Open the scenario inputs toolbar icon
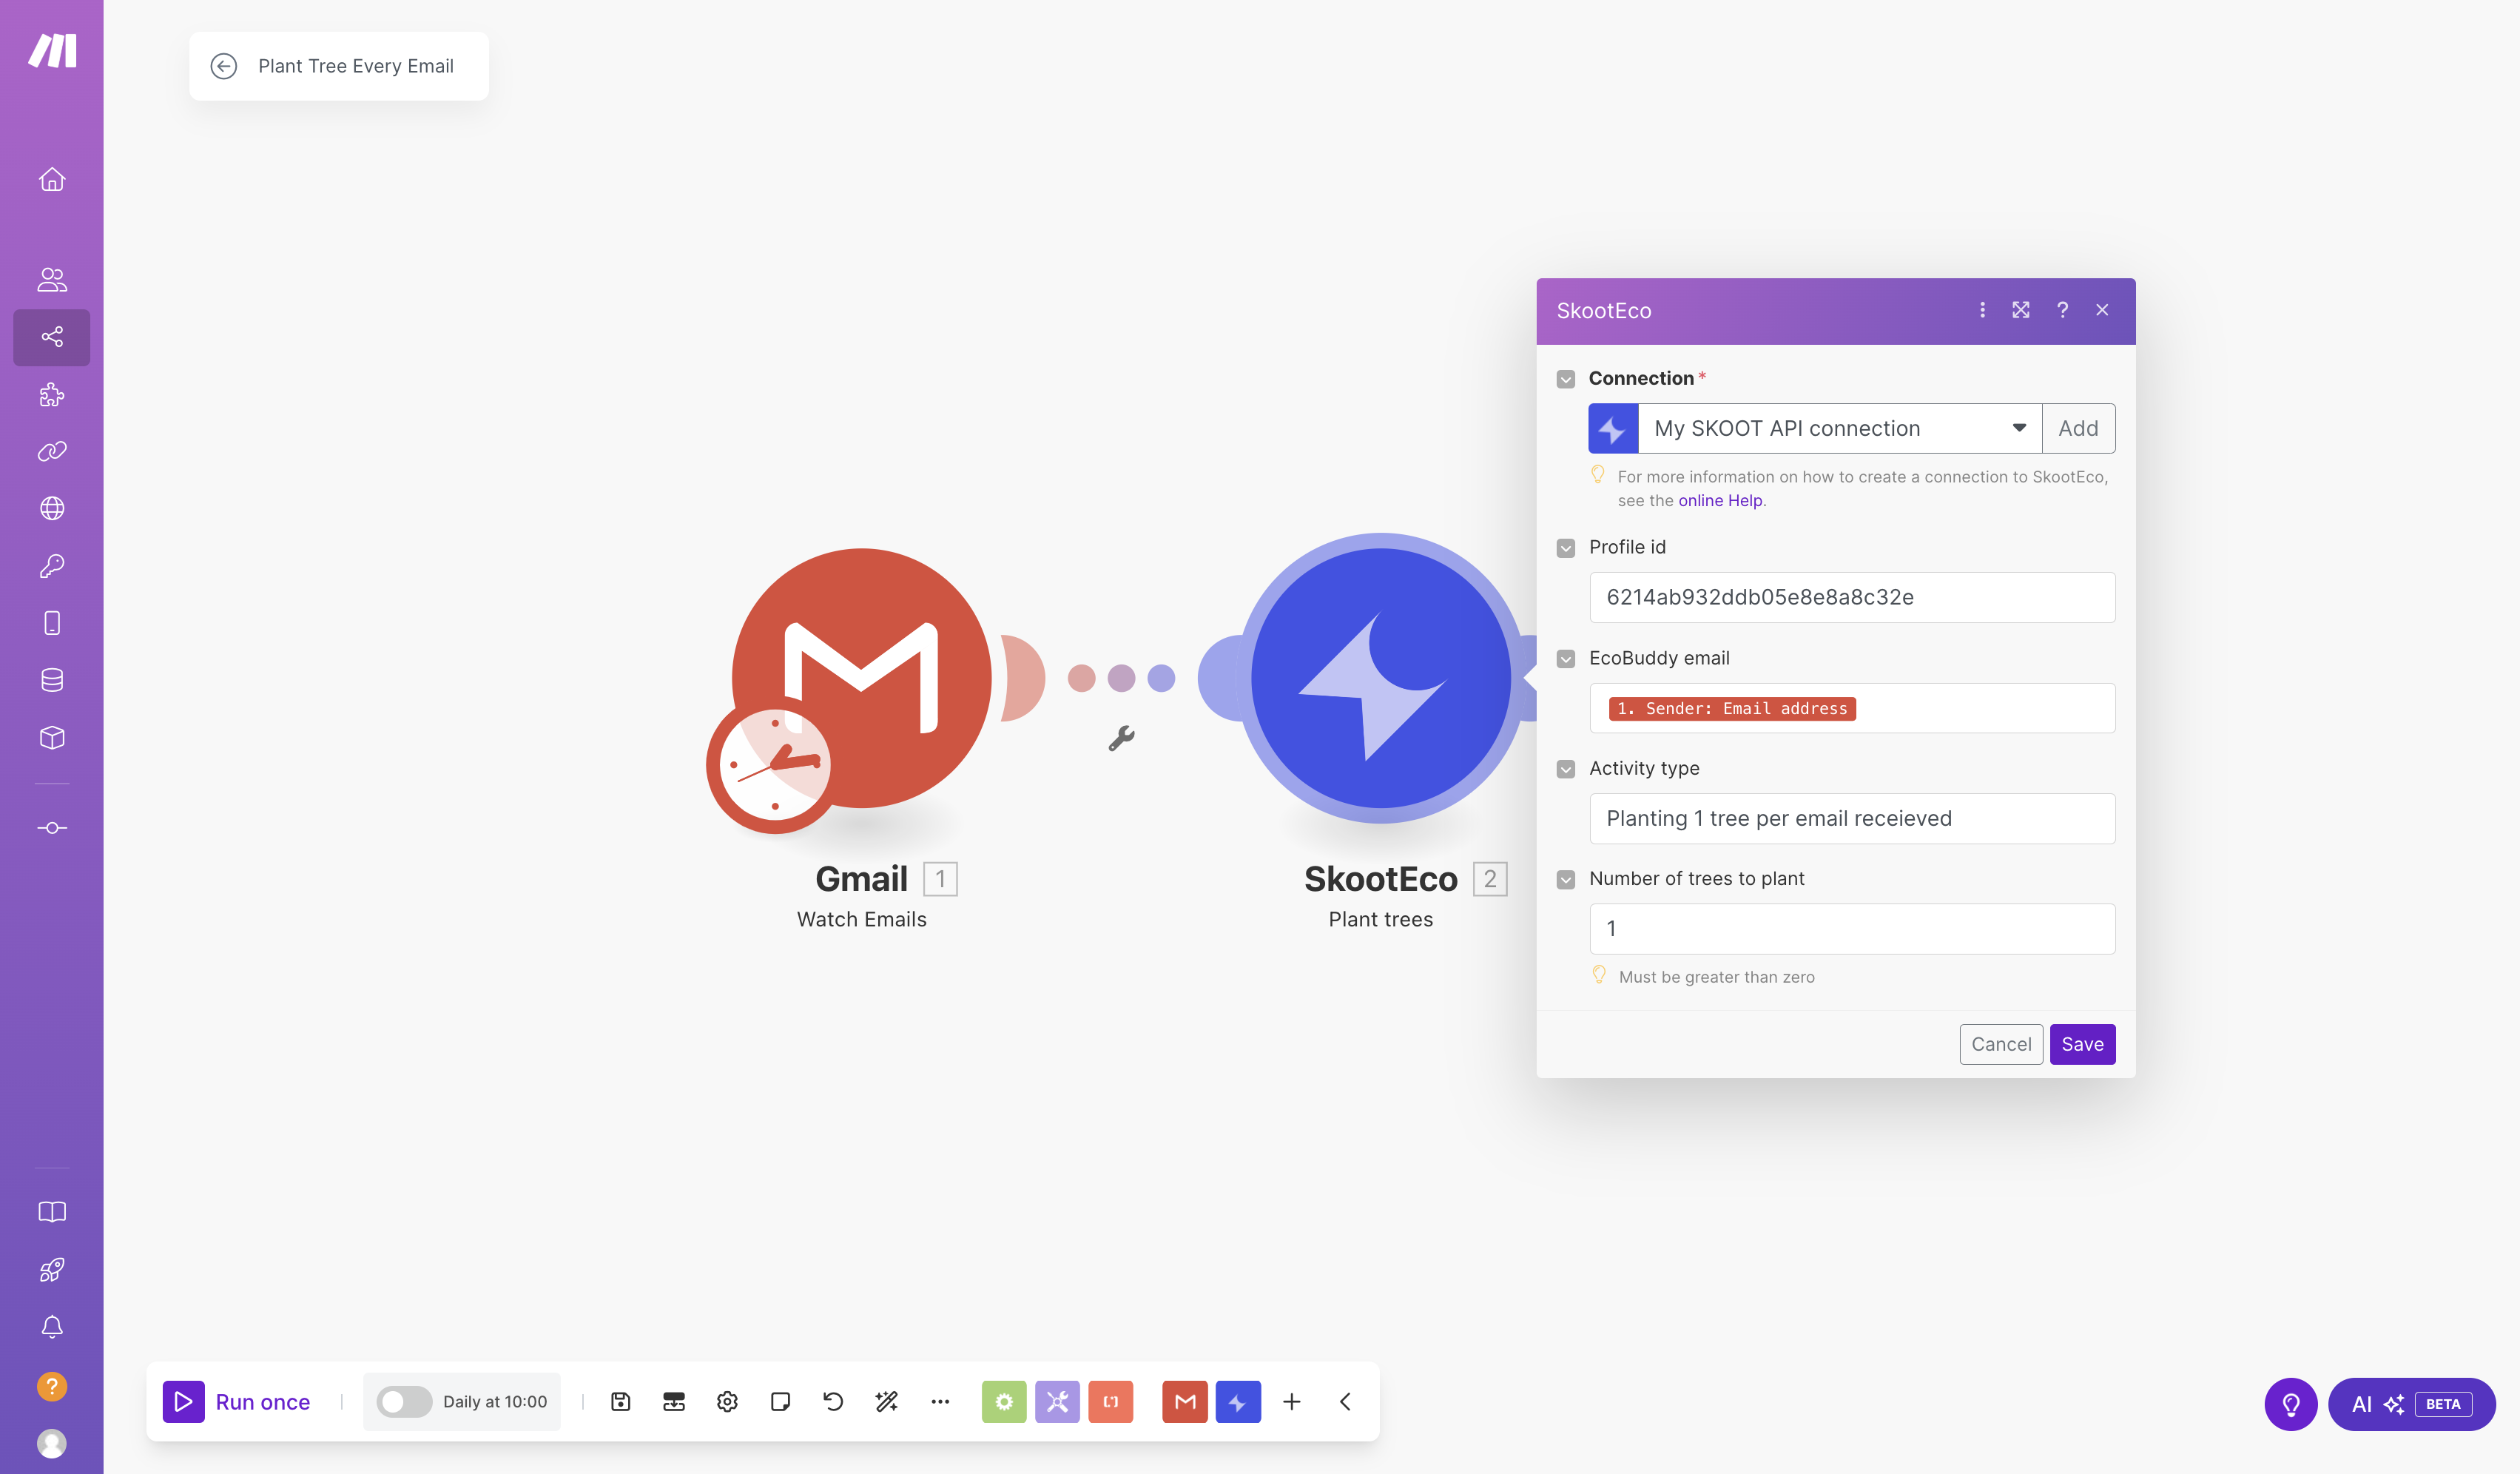This screenshot has height=1474, width=2520. [x=674, y=1401]
